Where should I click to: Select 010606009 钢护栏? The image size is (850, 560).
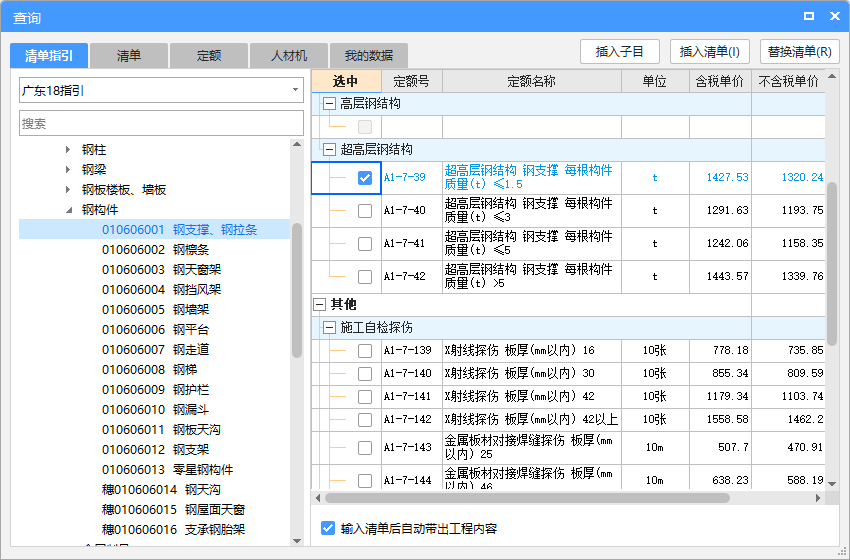click(156, 390)
